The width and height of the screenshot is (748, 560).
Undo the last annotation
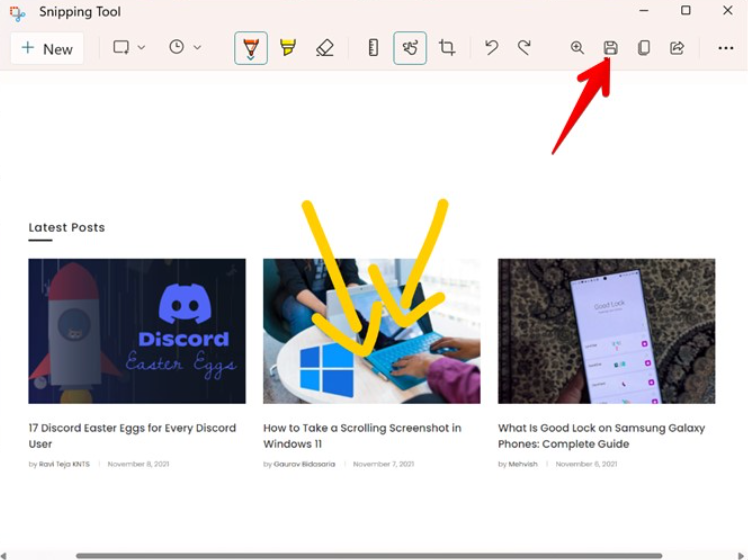pyautogui.click(x=491, y=47)
